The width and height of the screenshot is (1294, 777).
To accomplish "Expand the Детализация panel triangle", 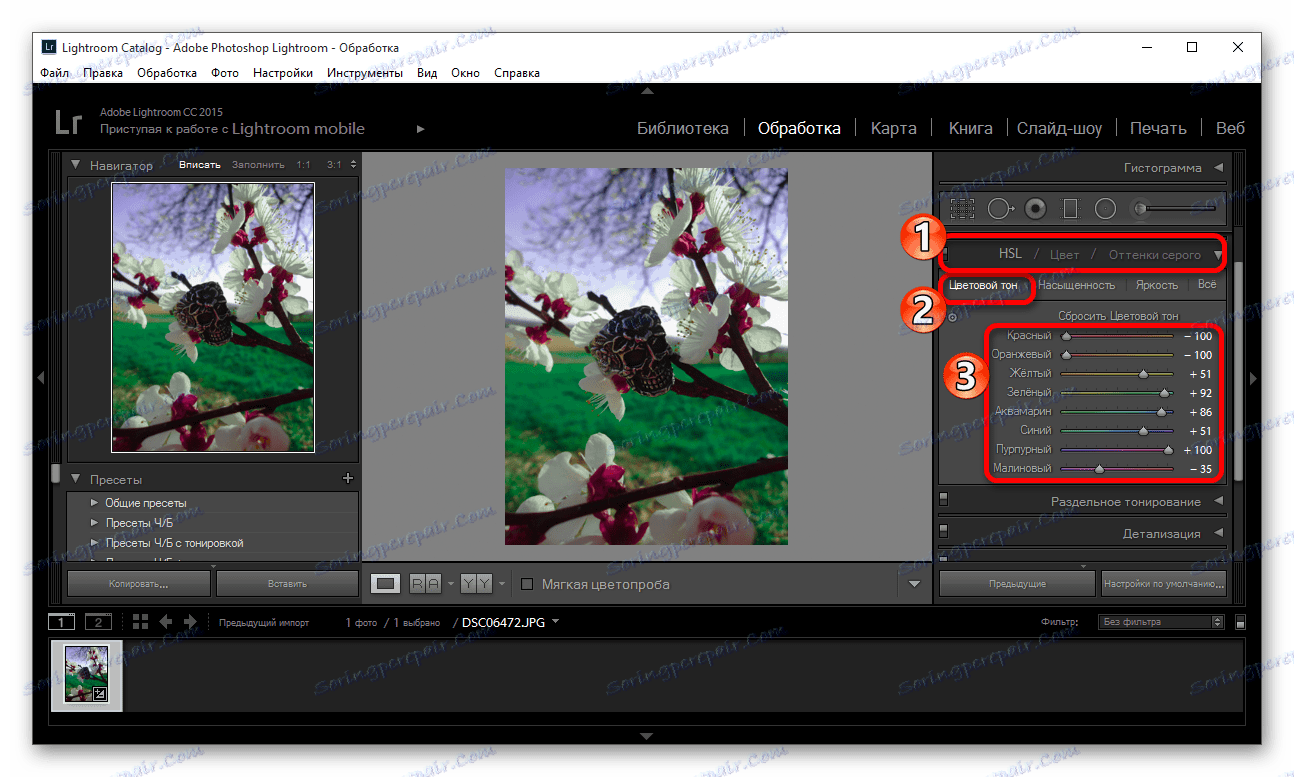I will (x=1218, y=533).
